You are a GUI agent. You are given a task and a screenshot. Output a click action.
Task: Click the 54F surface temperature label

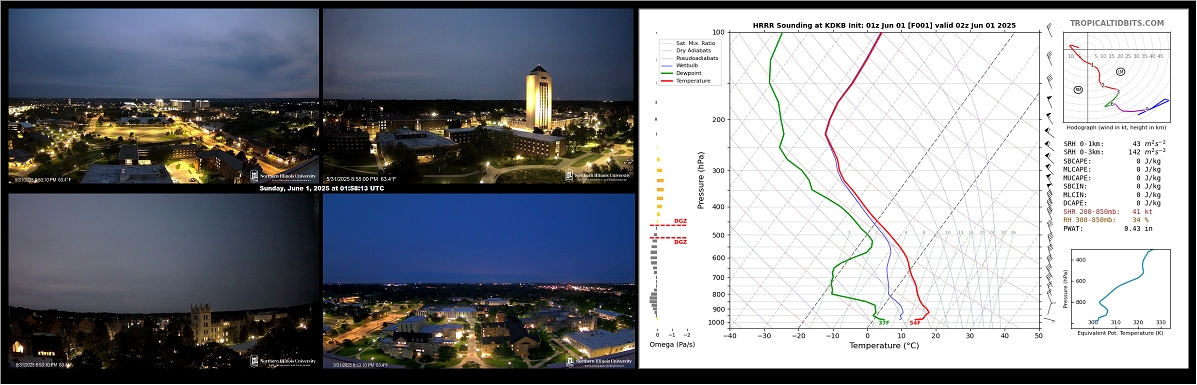coord(915,322)
